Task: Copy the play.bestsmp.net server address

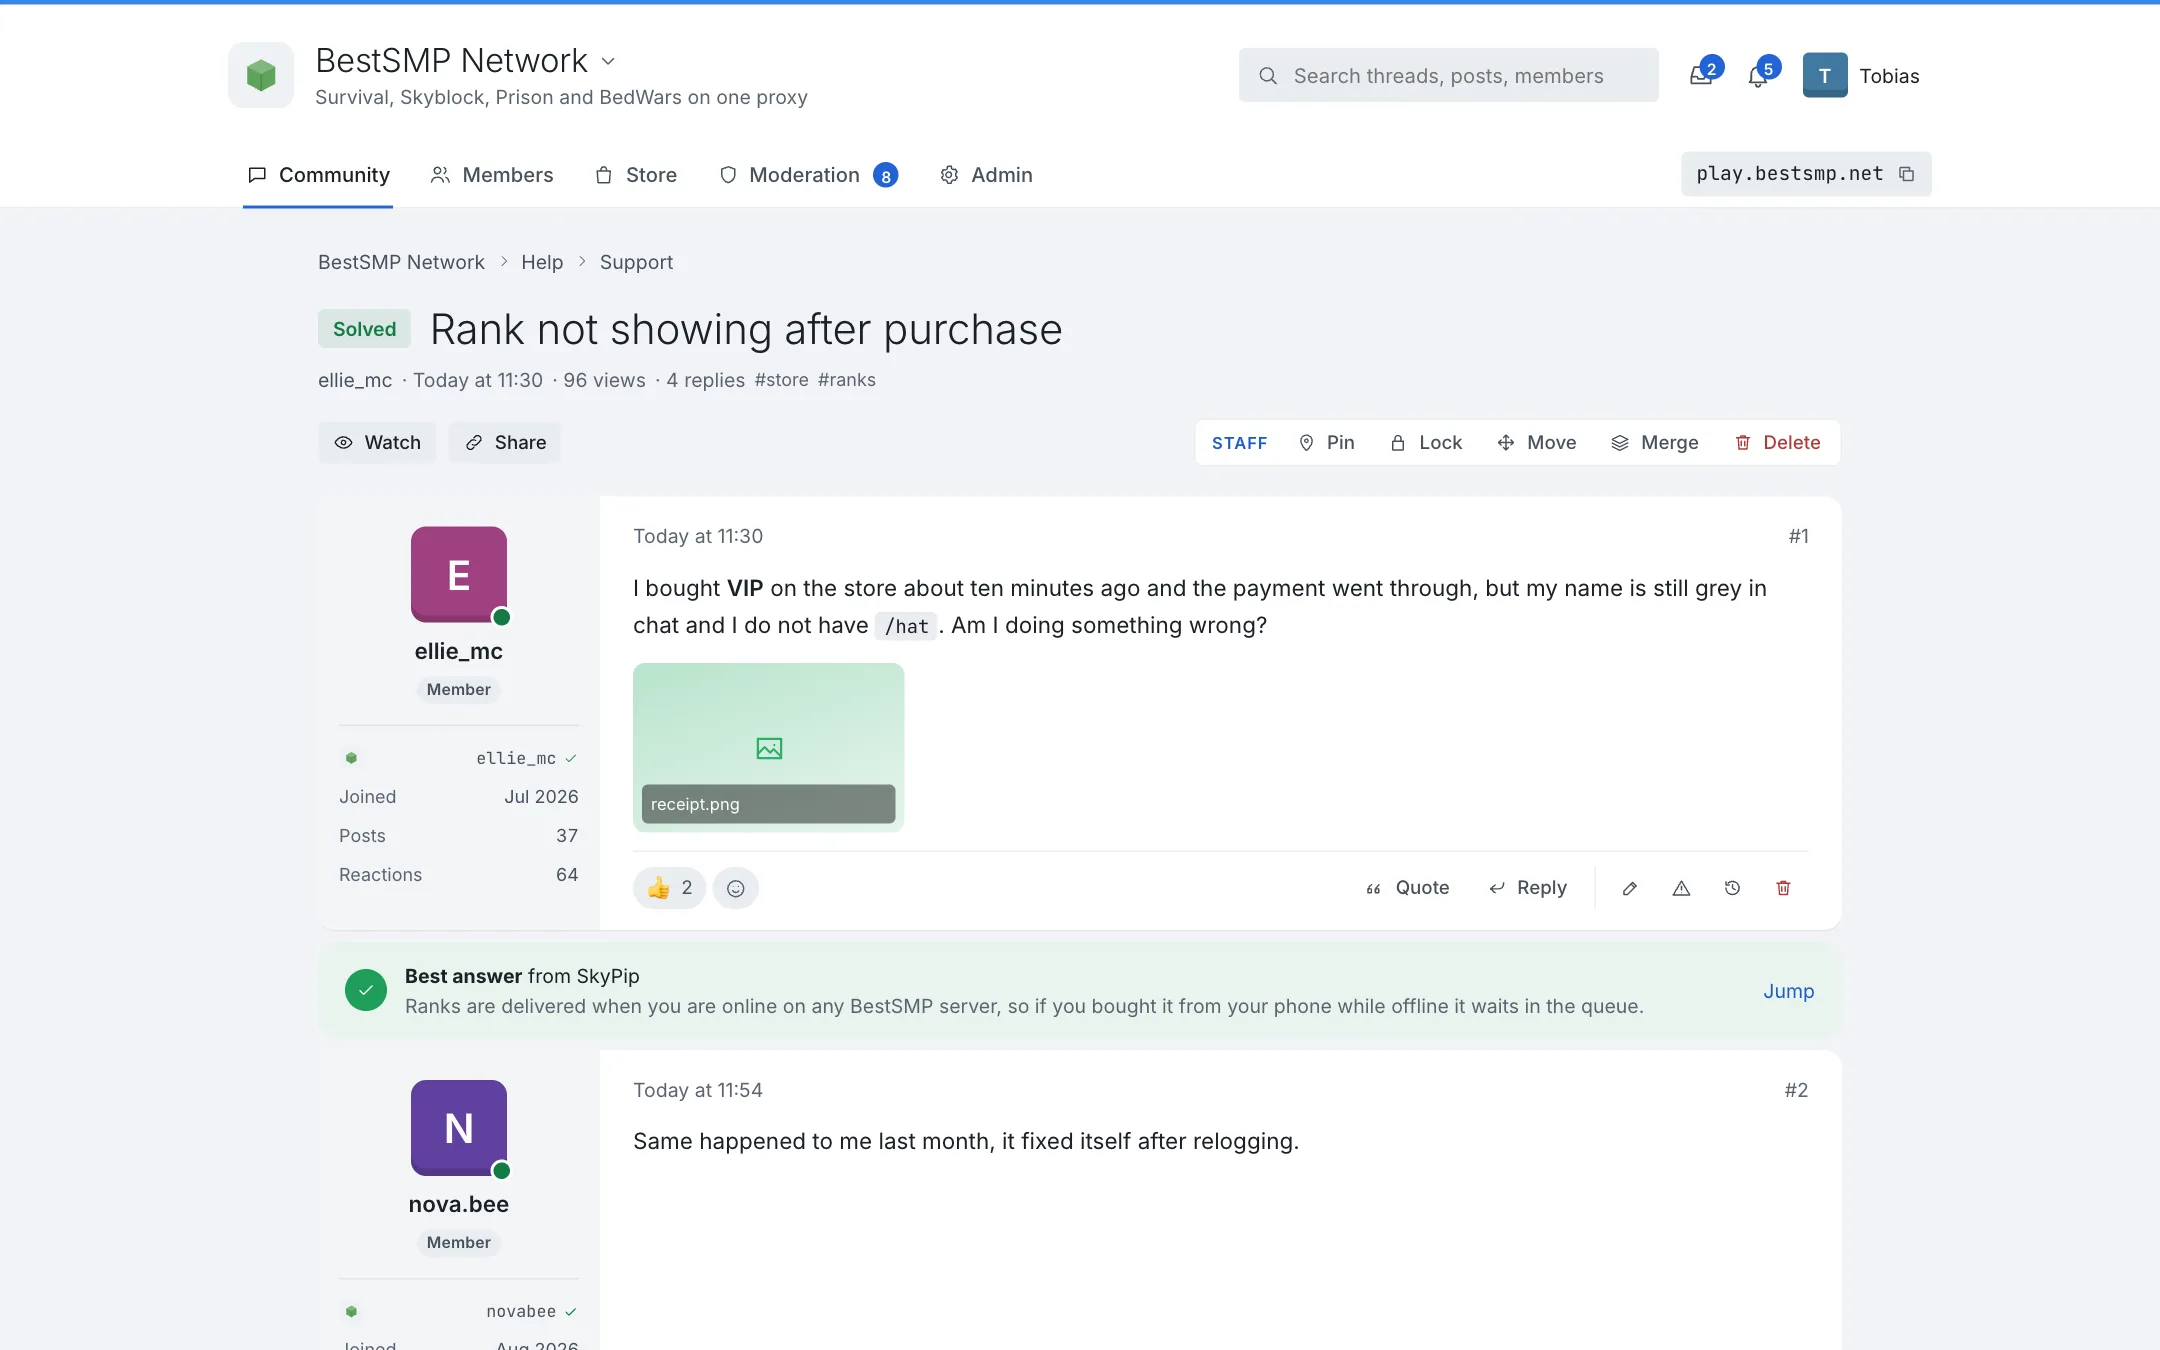Action: pos(1906,174)
